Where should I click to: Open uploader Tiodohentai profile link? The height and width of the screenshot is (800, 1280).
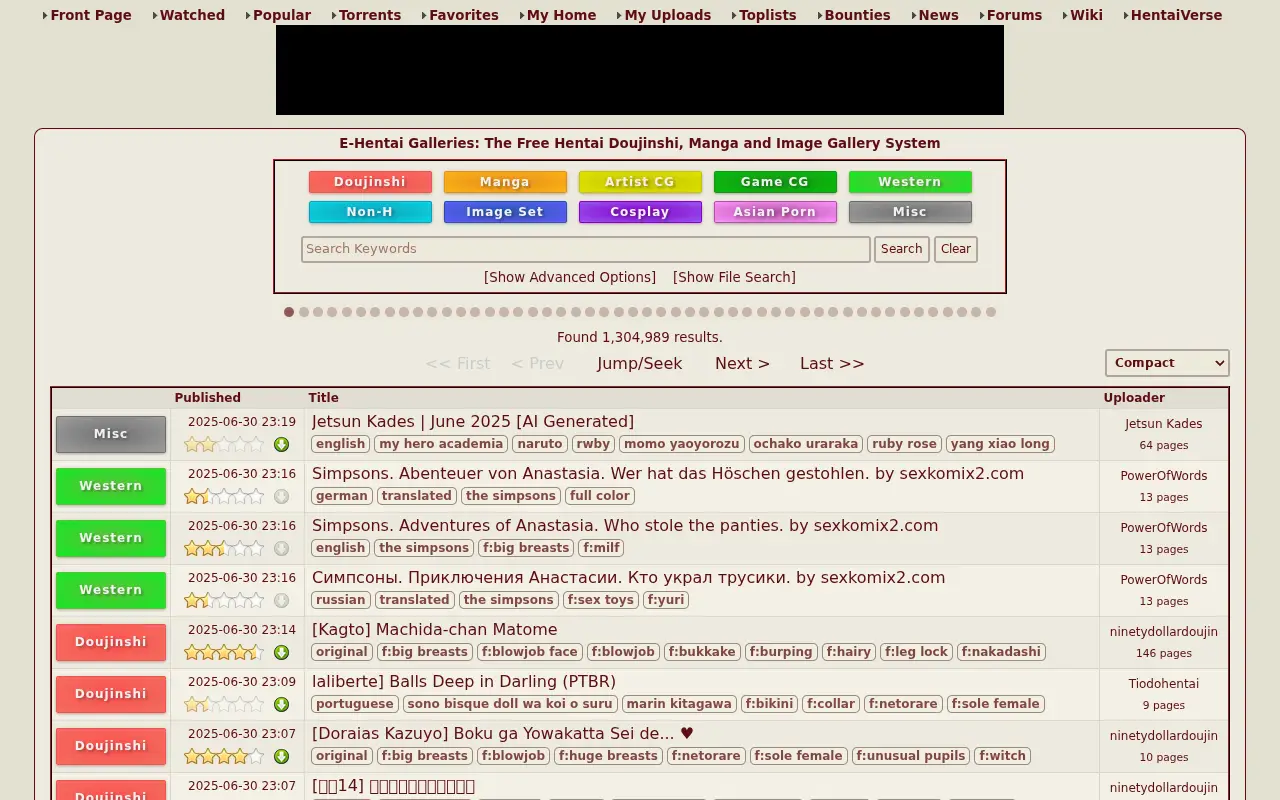pos(1164,684)
